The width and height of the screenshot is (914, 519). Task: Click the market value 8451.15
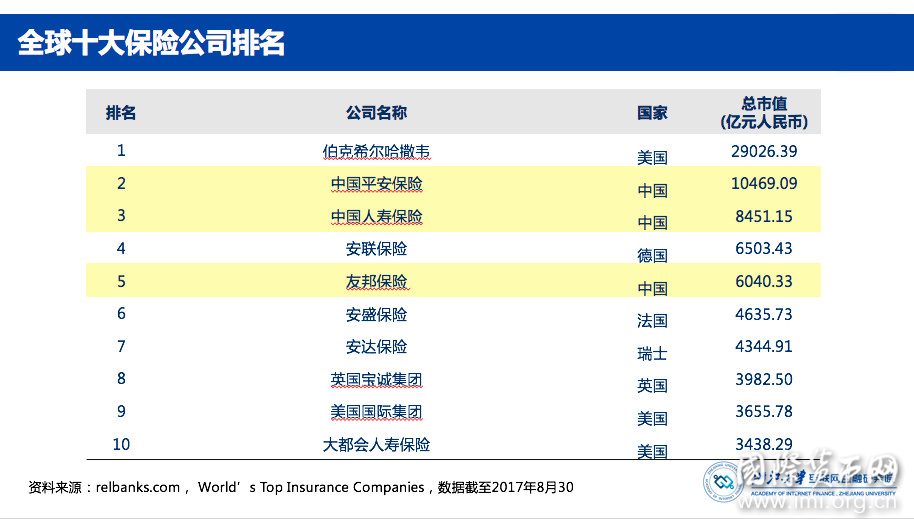tap(764, 216)
